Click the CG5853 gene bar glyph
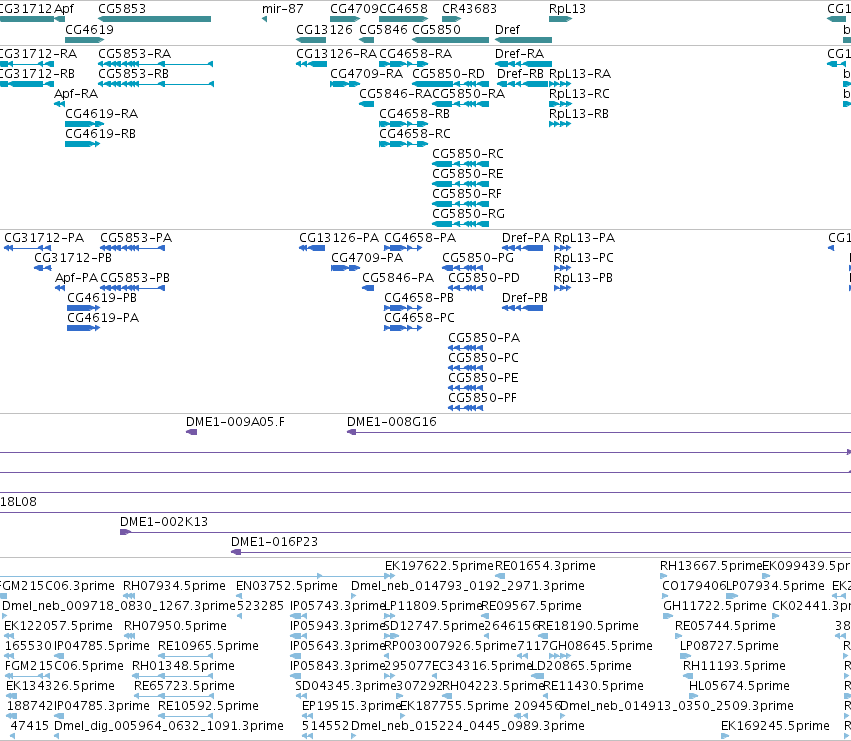Viewport: 851px width, 741px height. 155,20
